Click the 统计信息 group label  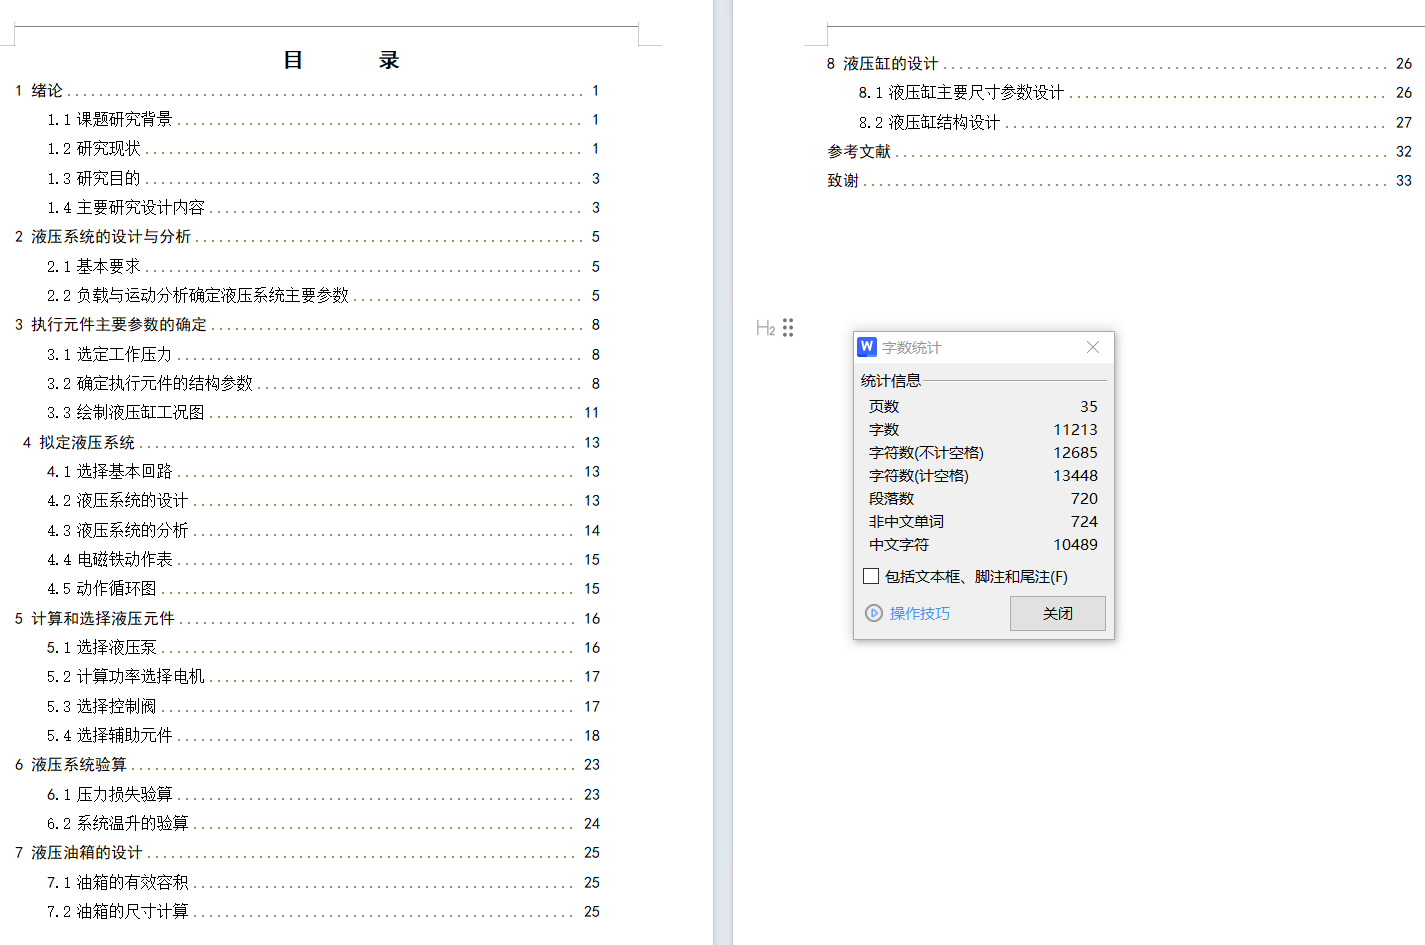891,380
